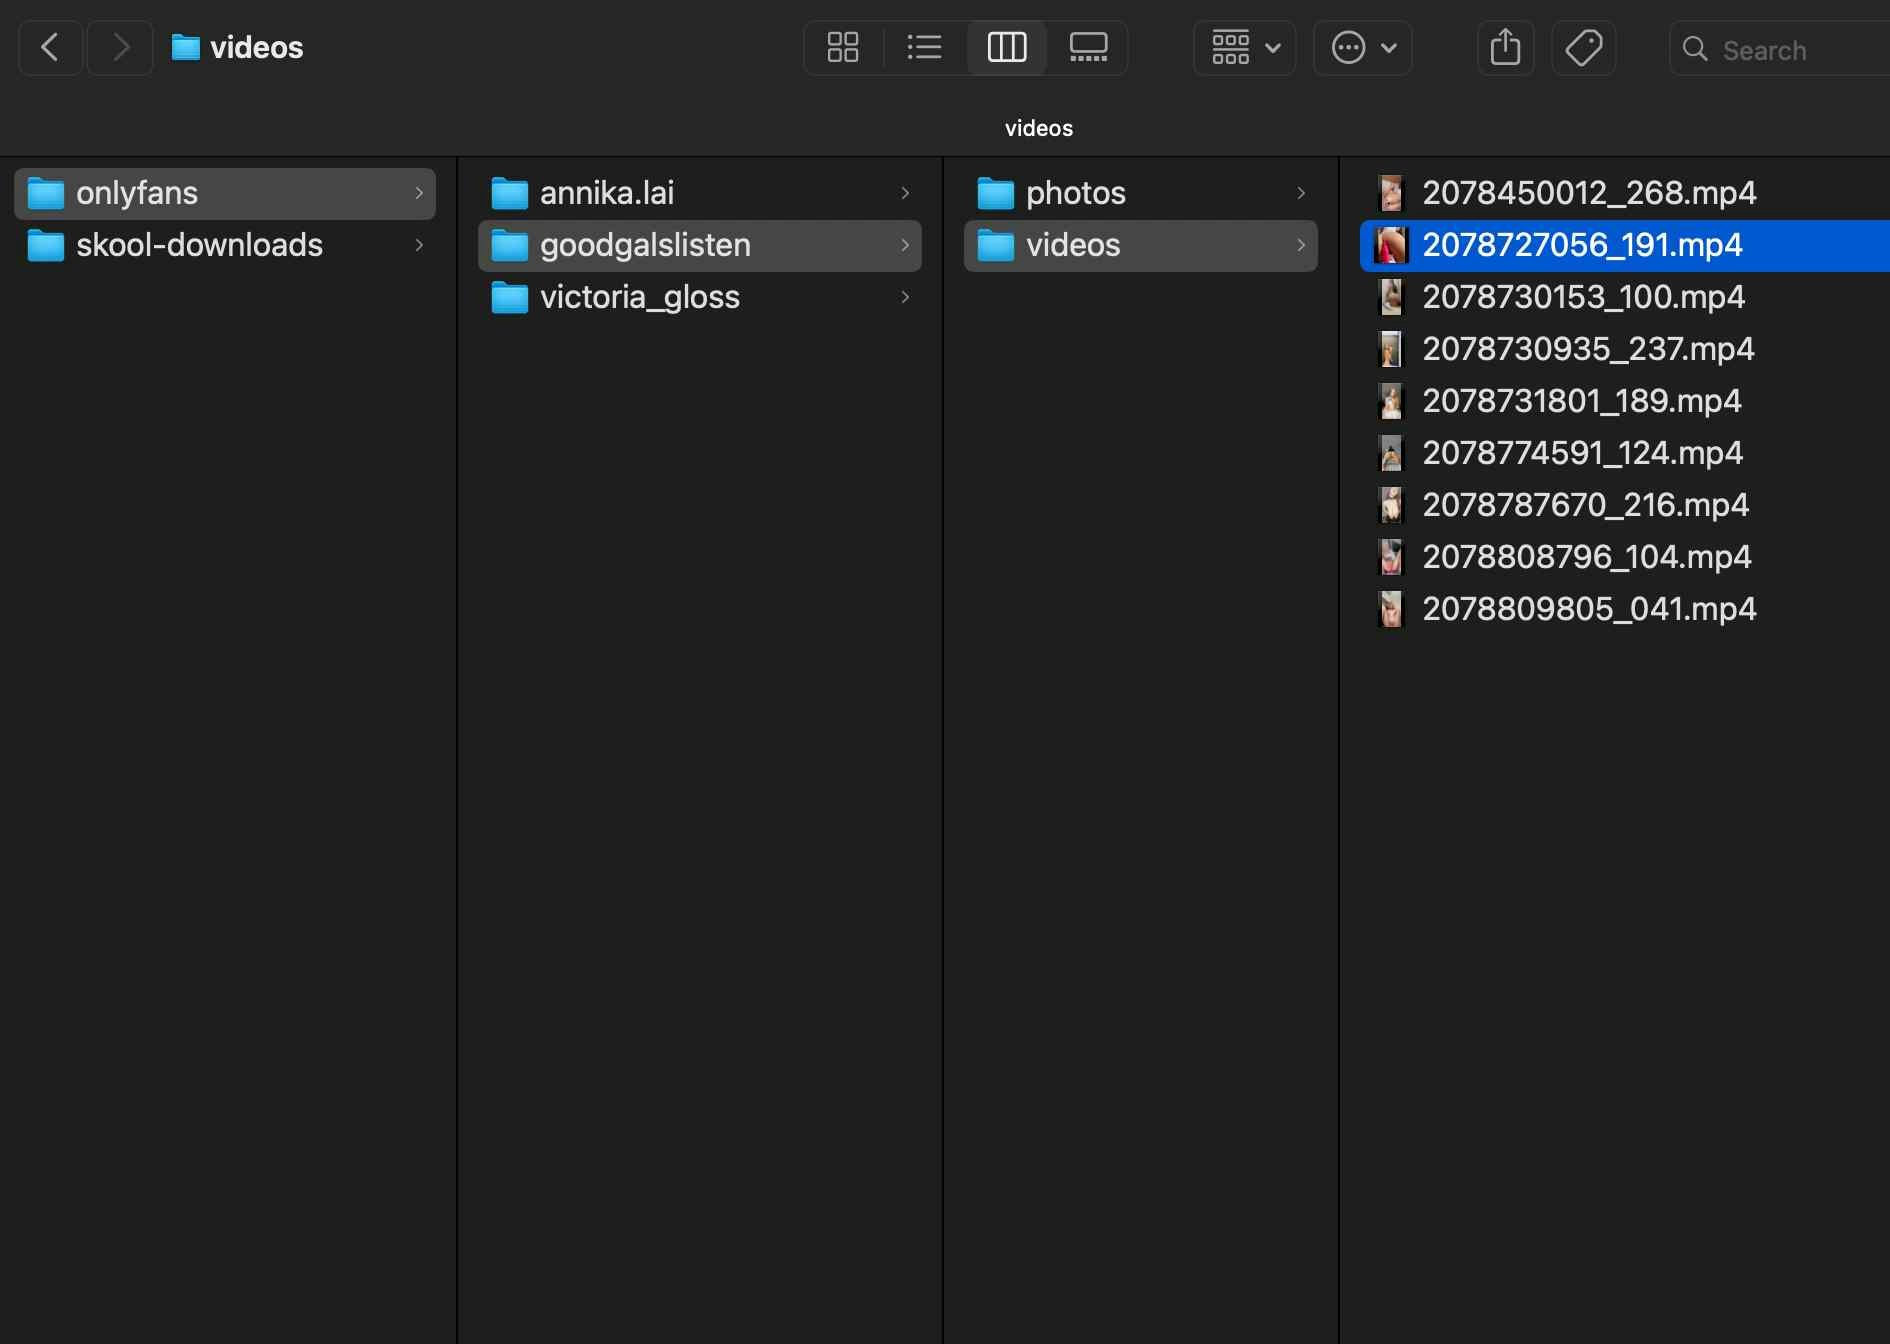
Task: Open the grouping options dropdown
Action: [x=1243, y=47]
